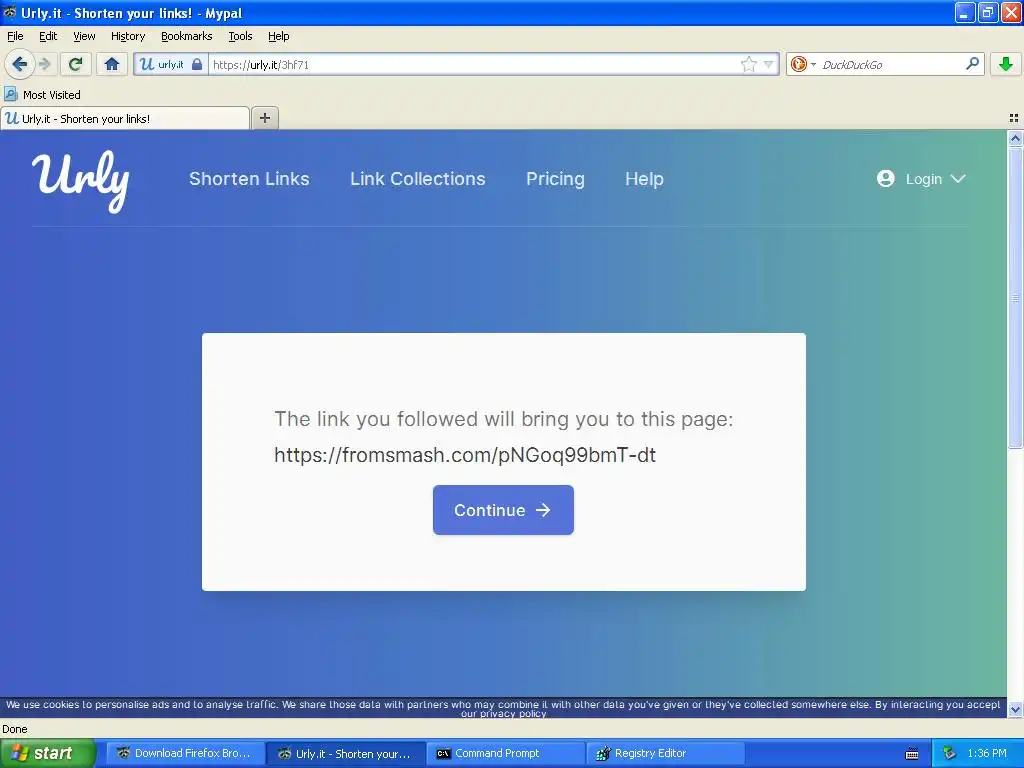The height and width of the screenshot is (768, 1024).
Task: Click the Most Visited bookmarks label
Action: (x=52, y=95)
